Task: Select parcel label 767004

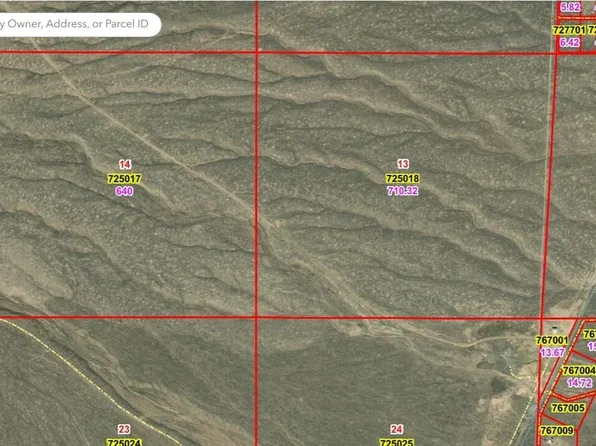Action: pyautogui.click(x=579, y=370)
